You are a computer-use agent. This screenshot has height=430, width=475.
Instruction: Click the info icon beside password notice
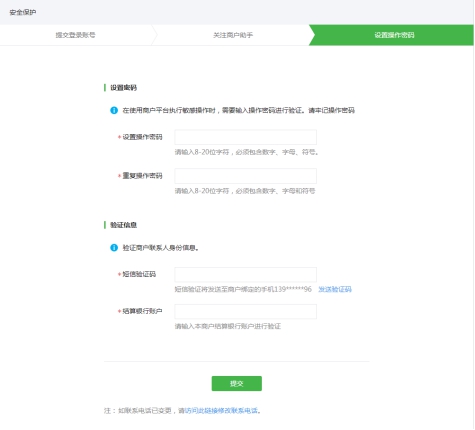(114, 110)
